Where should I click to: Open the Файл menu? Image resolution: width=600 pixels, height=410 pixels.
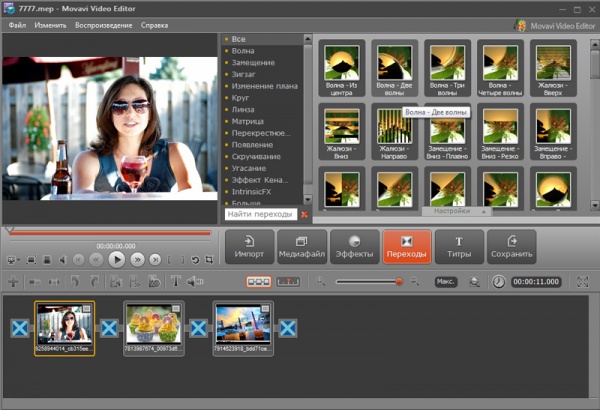point(18,24)
